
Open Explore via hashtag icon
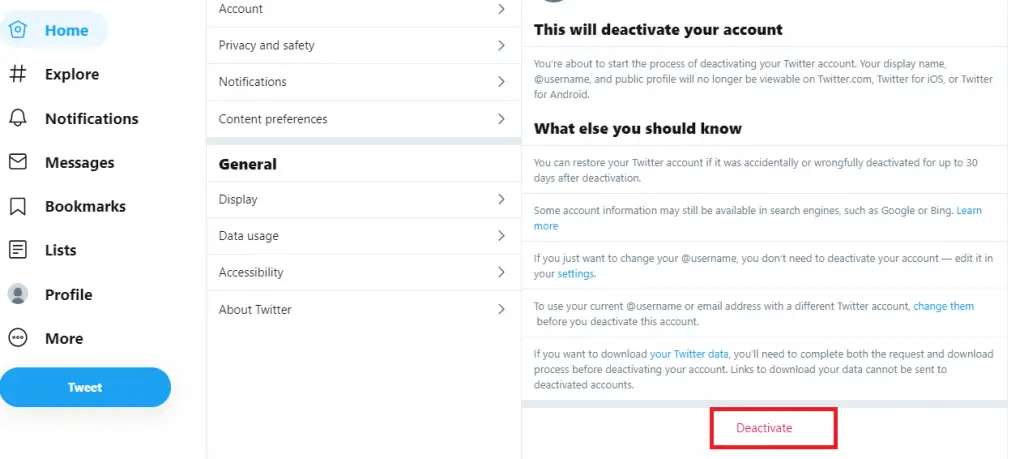tap(18, 74)
